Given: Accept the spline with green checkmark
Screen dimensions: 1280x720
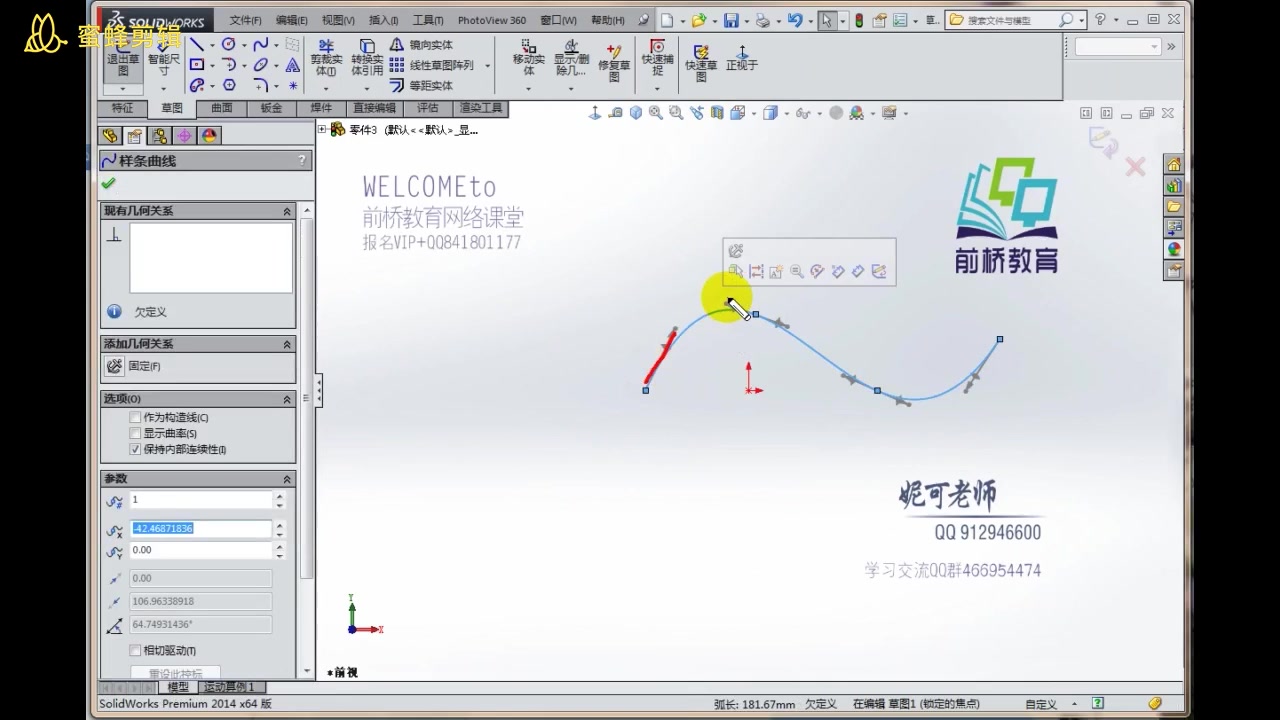Looking at the screenshot, I should [107, 183].
